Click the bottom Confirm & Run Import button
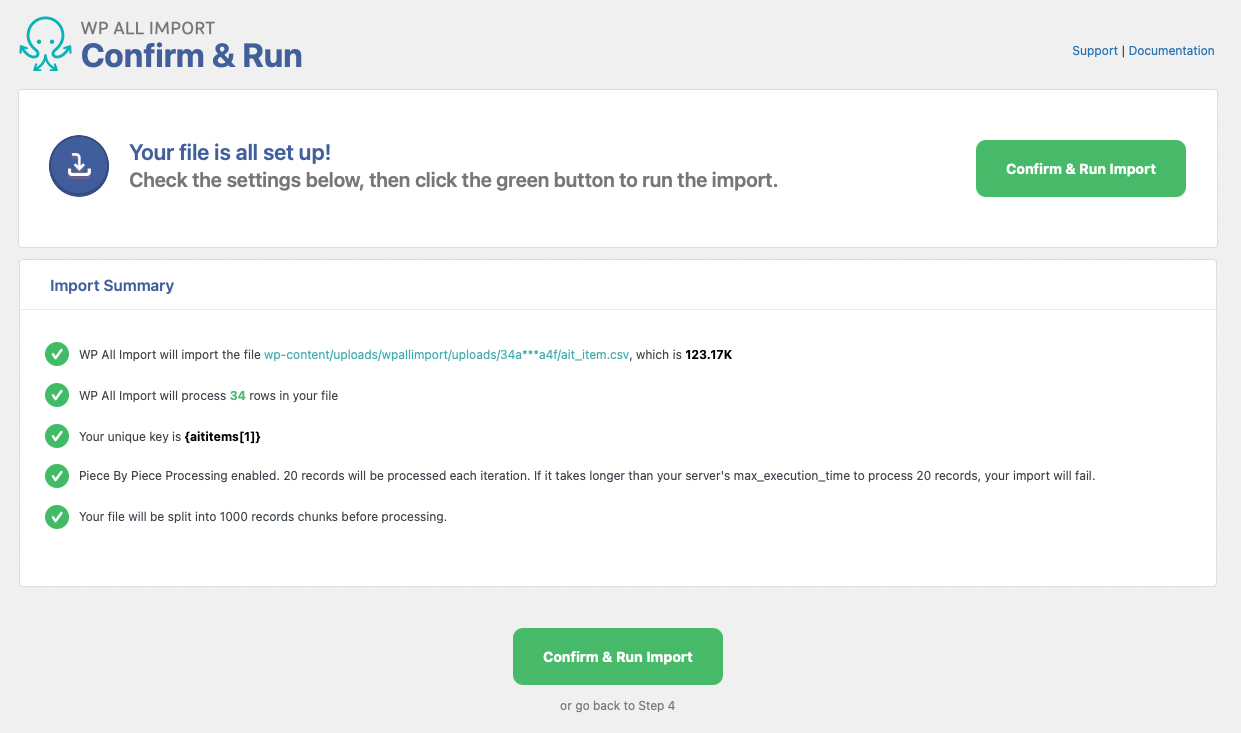Viewport: 1241px width, 733px height. 618,657
